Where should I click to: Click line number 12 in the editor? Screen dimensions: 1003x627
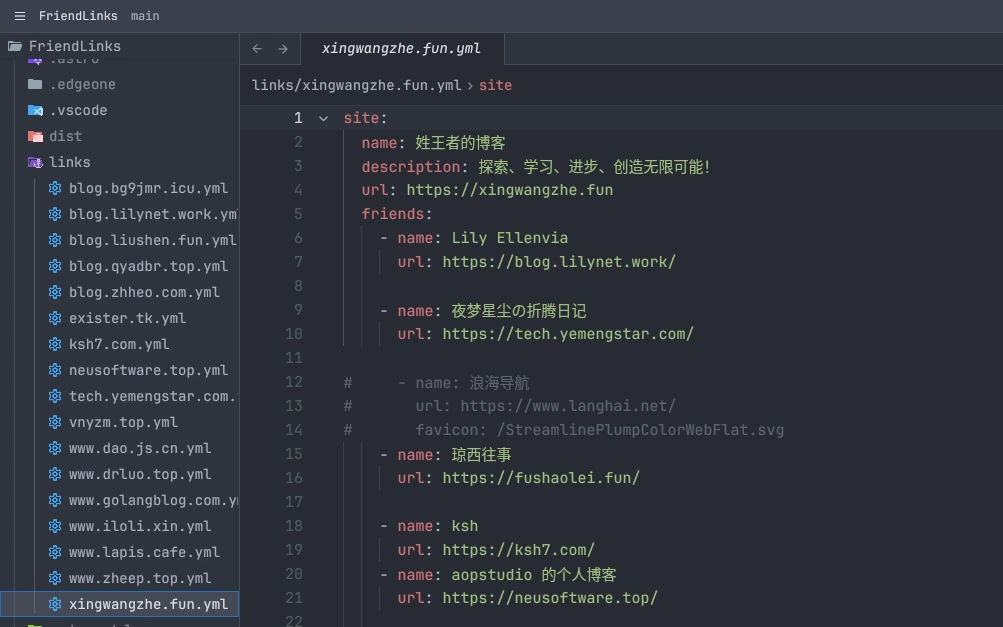(294, 382)
